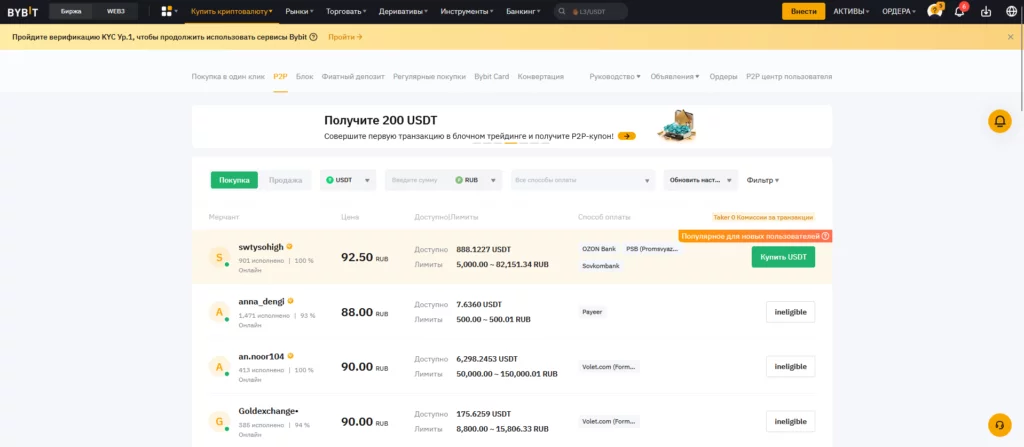Open the Конвертация tab
Screen dimensions: 1024x447
(540, 76)
